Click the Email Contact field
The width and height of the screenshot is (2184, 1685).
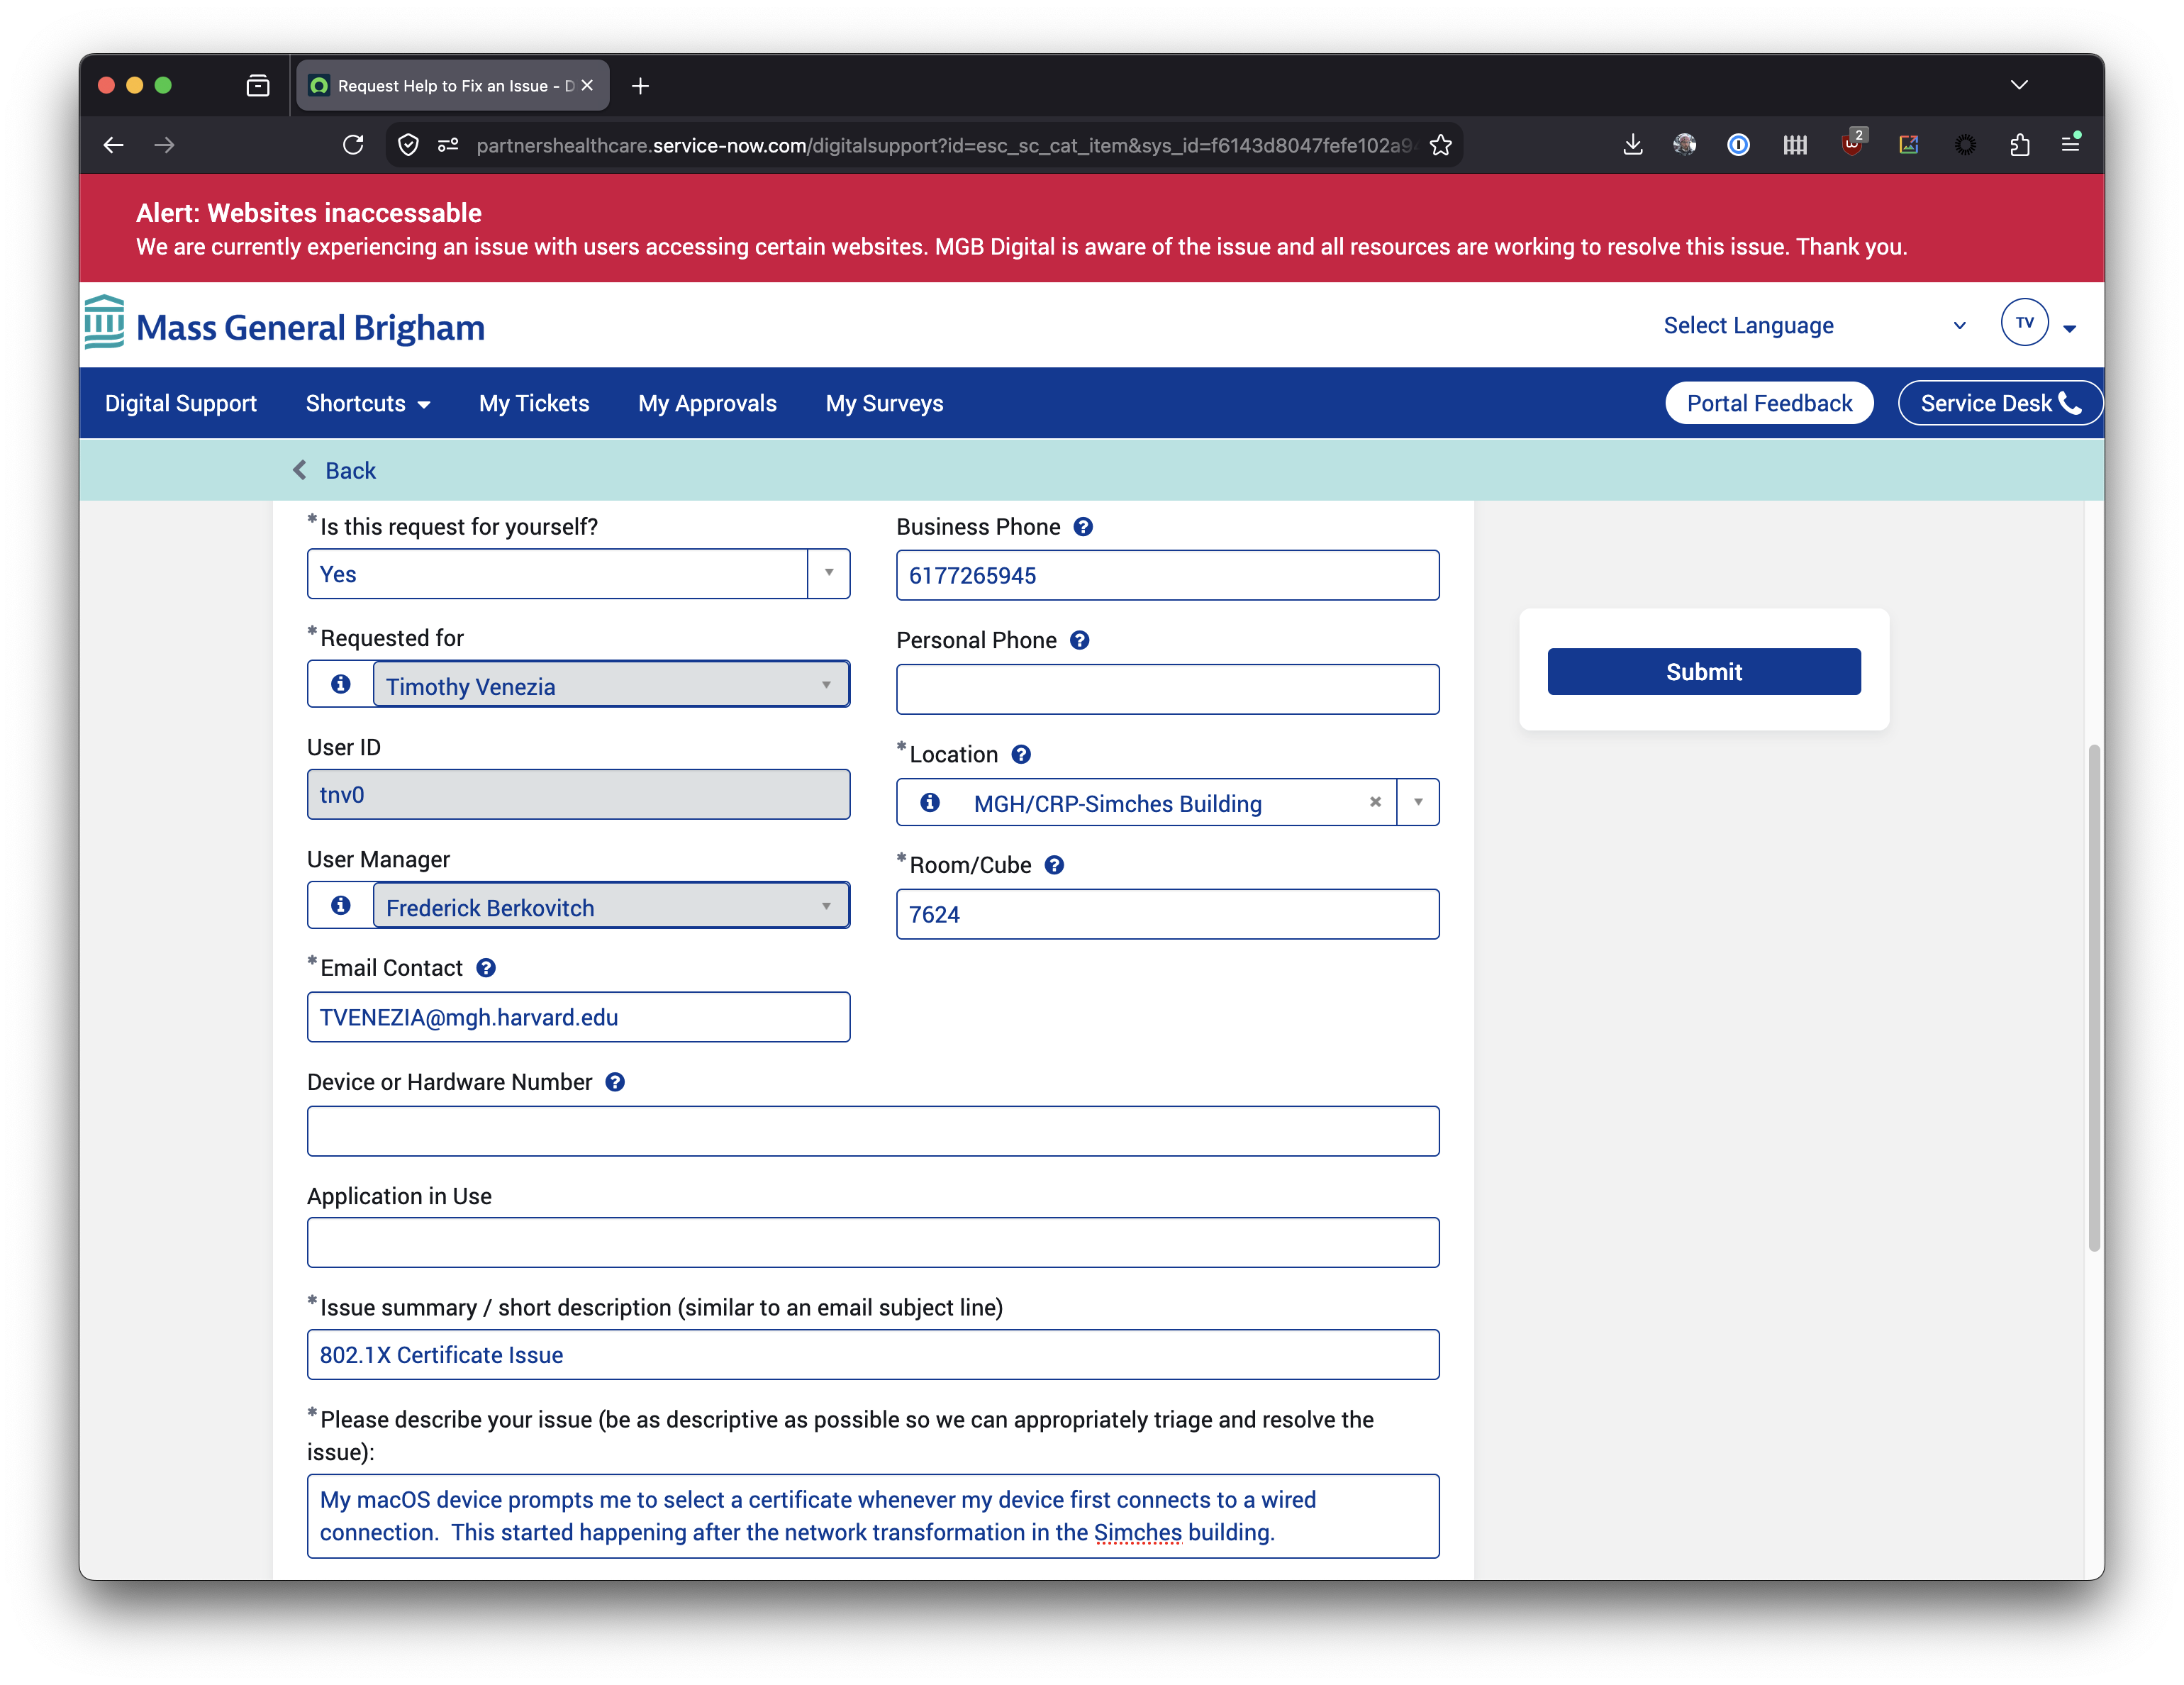click(578, 1017)
